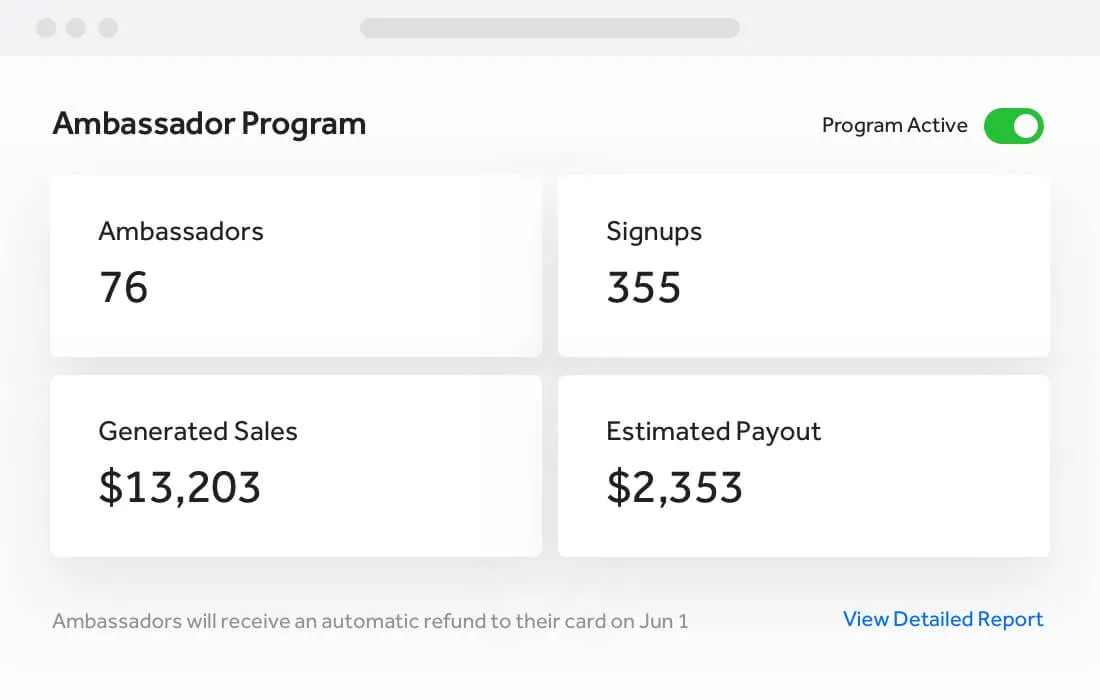1100x700 pixels.
Task: Click the Generated Sales card
Action: click(x=295, y=465)
